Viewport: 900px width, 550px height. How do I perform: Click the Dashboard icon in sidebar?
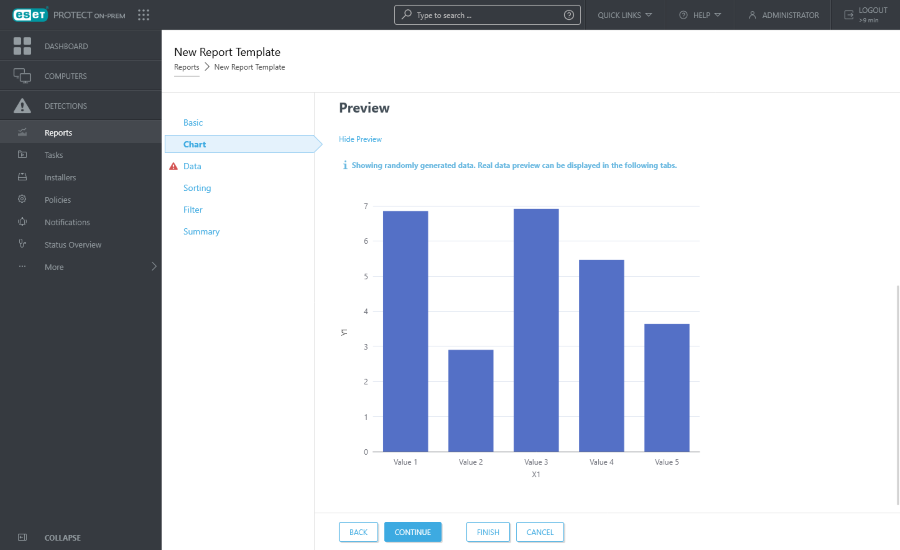(x=22, y=46)
